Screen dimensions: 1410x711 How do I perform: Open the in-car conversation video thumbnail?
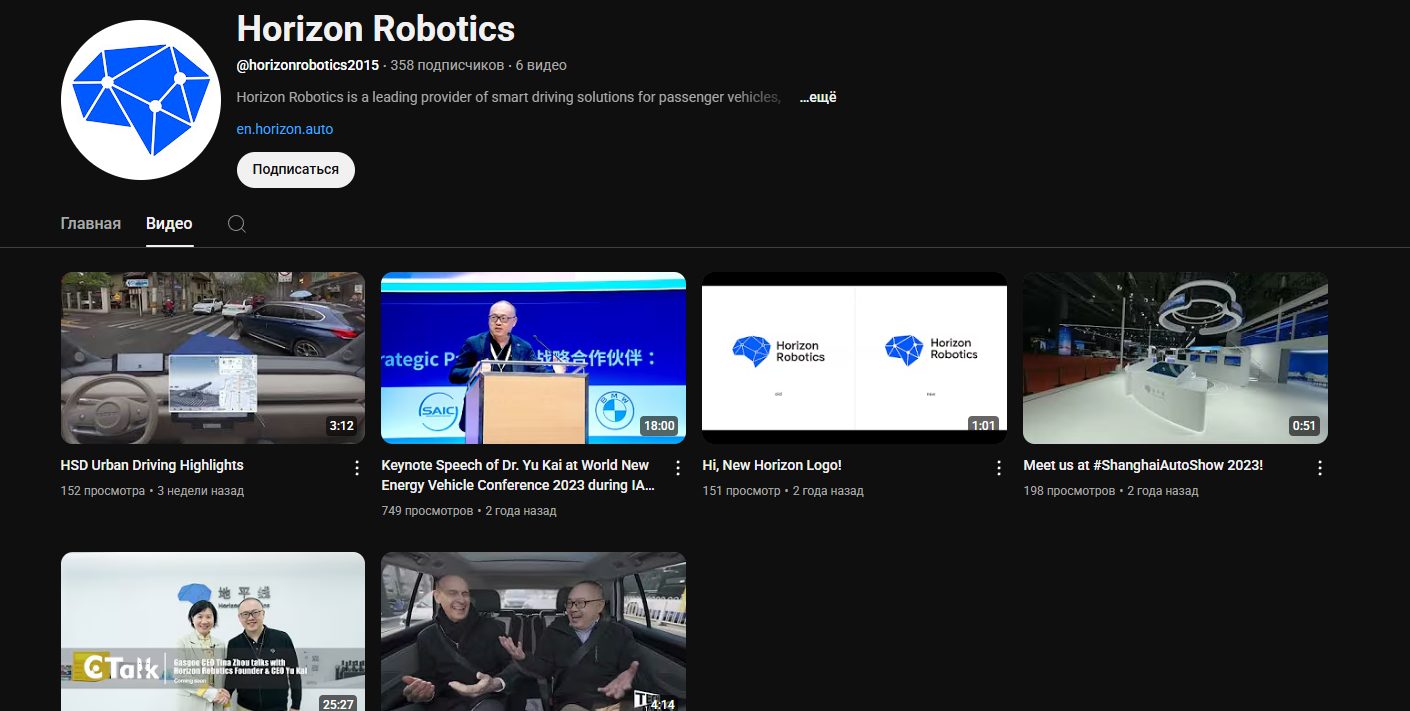tap(533, 631)
